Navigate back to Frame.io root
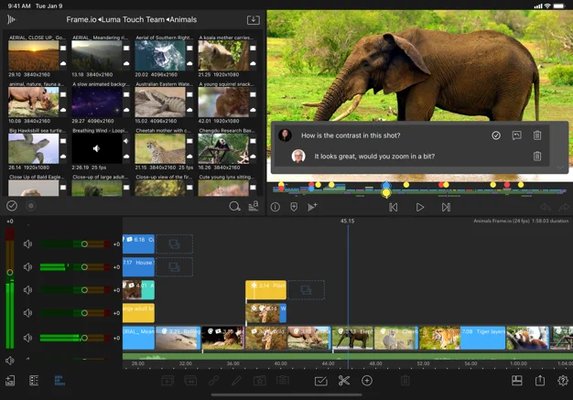573x400 pixels. pos(81,20)
